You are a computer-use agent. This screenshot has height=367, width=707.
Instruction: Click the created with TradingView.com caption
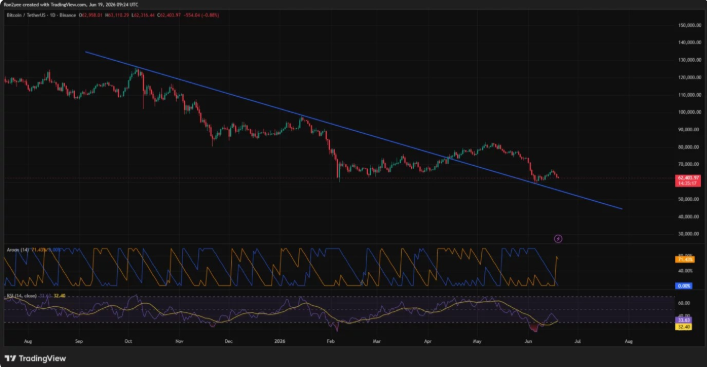71,5
